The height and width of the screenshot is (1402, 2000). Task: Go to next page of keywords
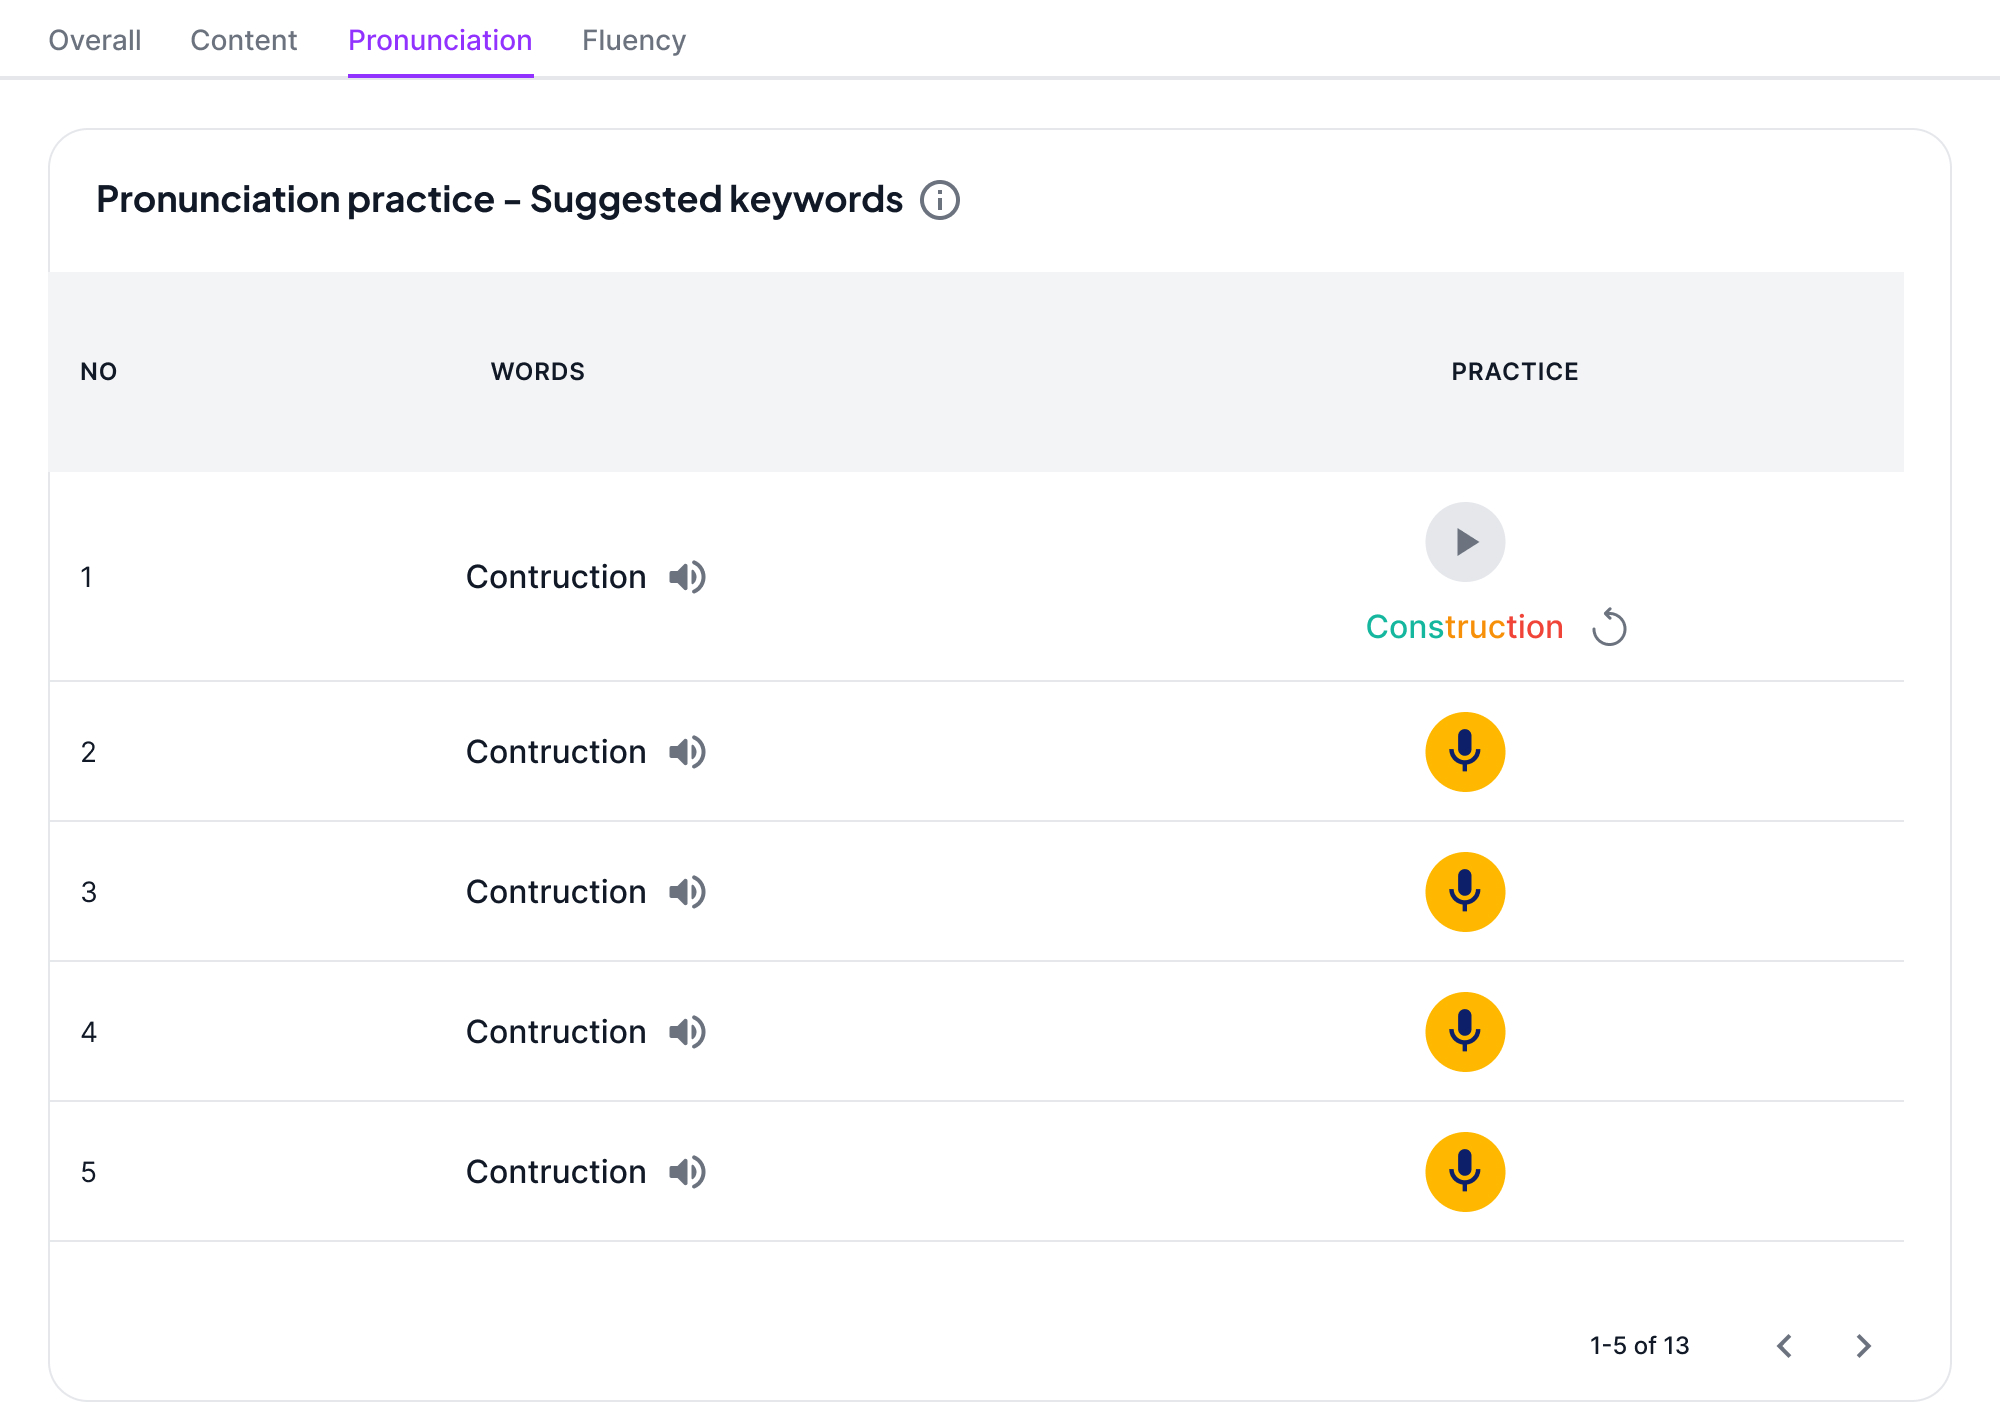click(x=1863, y=1346)
